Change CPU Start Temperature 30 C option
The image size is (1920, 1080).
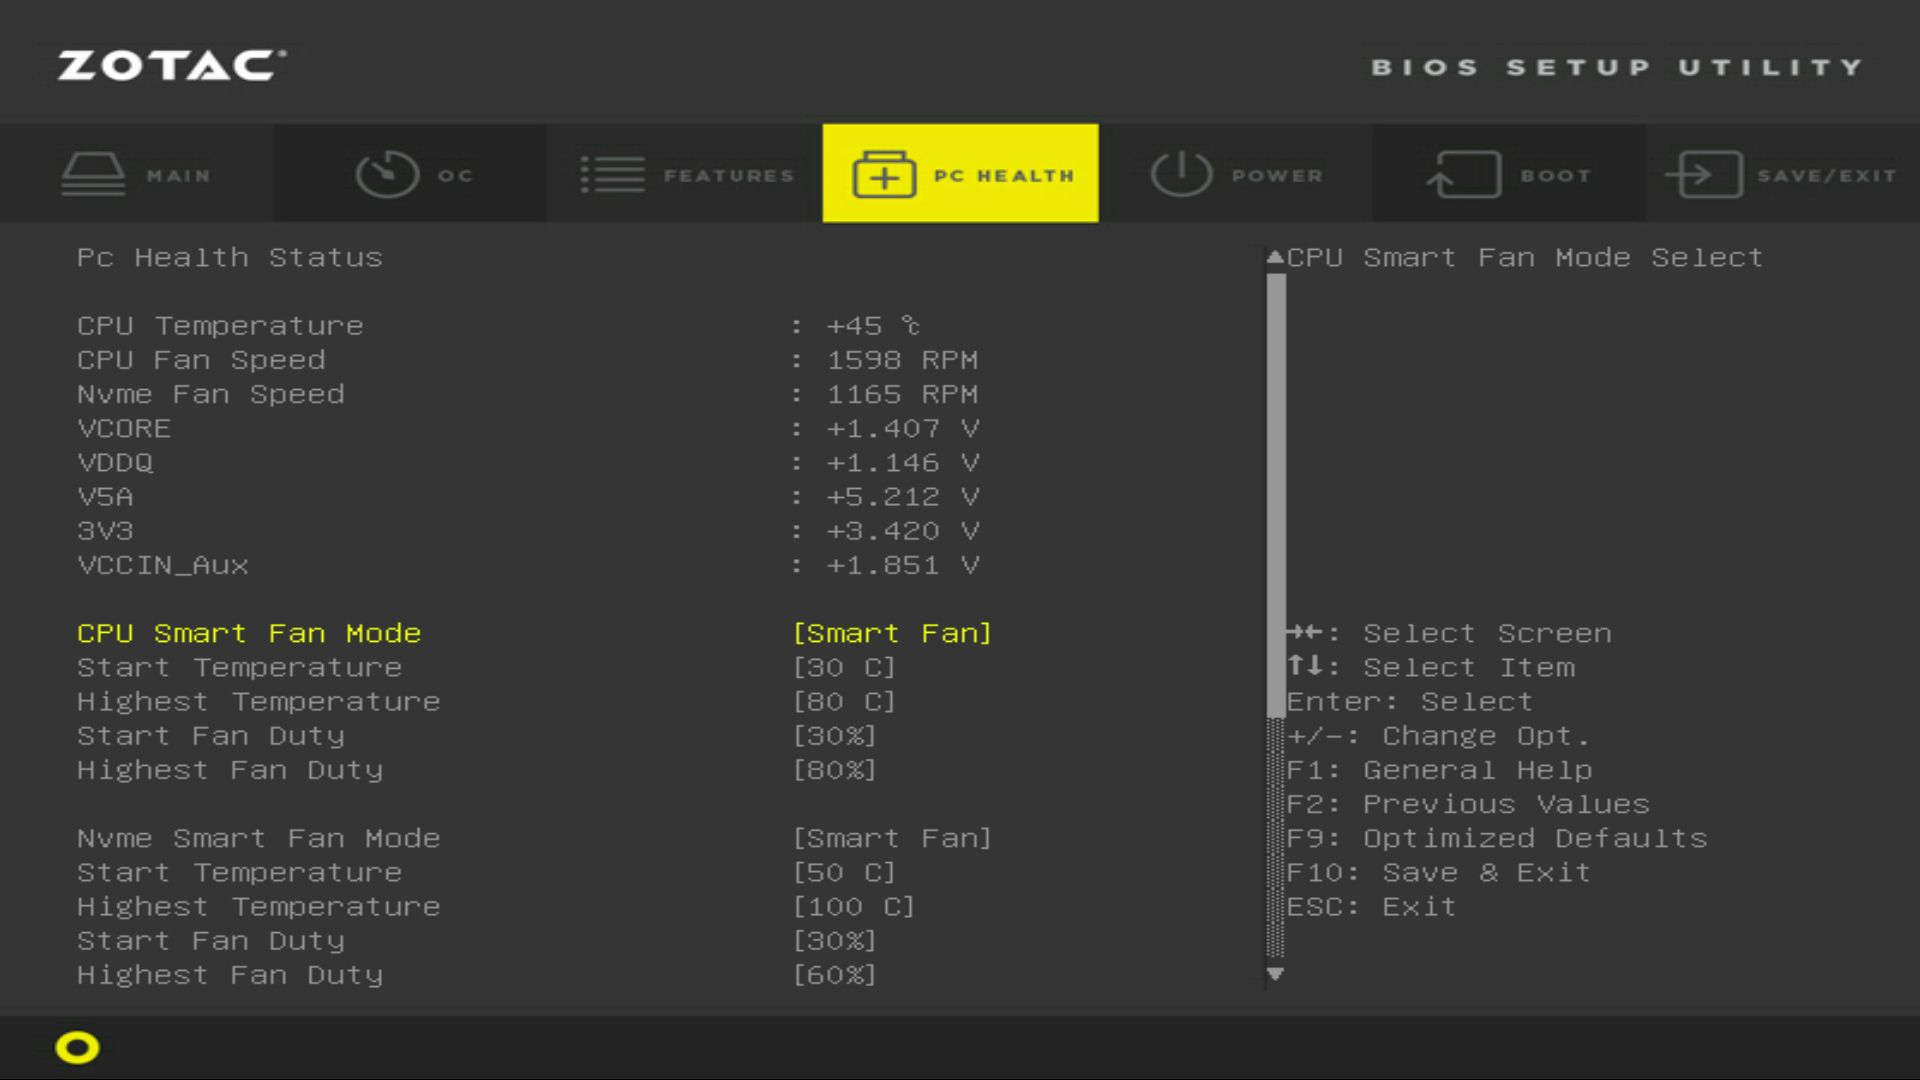coord(843,667)
